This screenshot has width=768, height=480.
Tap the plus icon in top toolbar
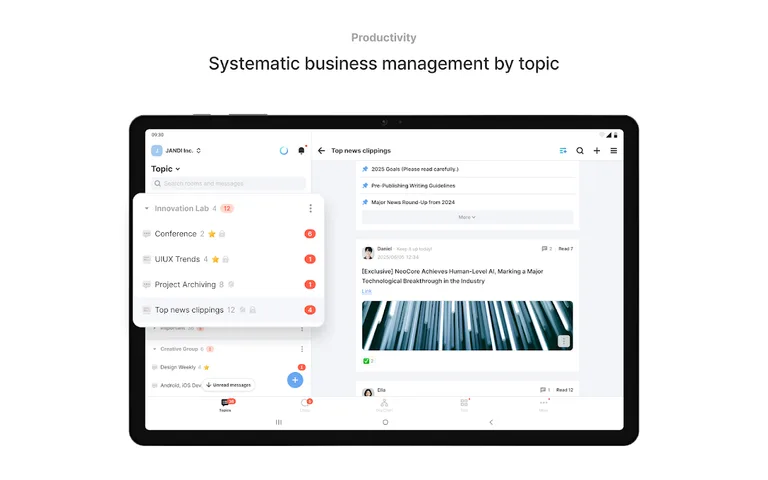(597, 151)
